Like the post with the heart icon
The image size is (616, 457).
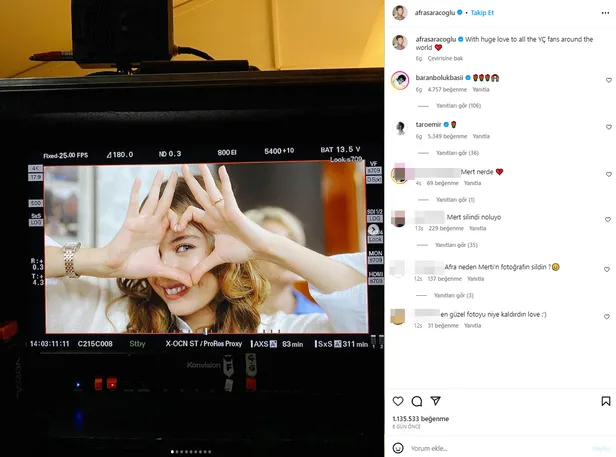point(397,401)
